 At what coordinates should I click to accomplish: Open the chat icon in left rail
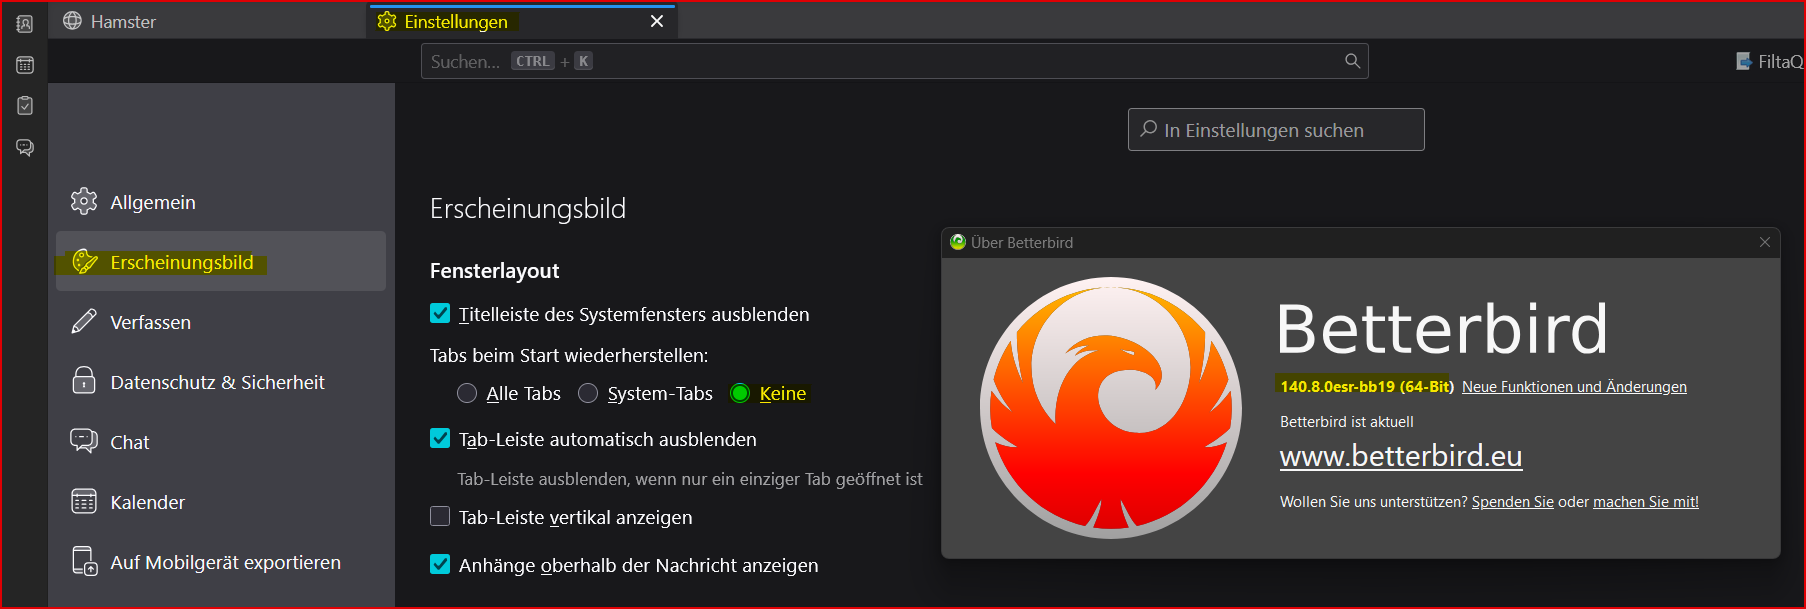25,147
